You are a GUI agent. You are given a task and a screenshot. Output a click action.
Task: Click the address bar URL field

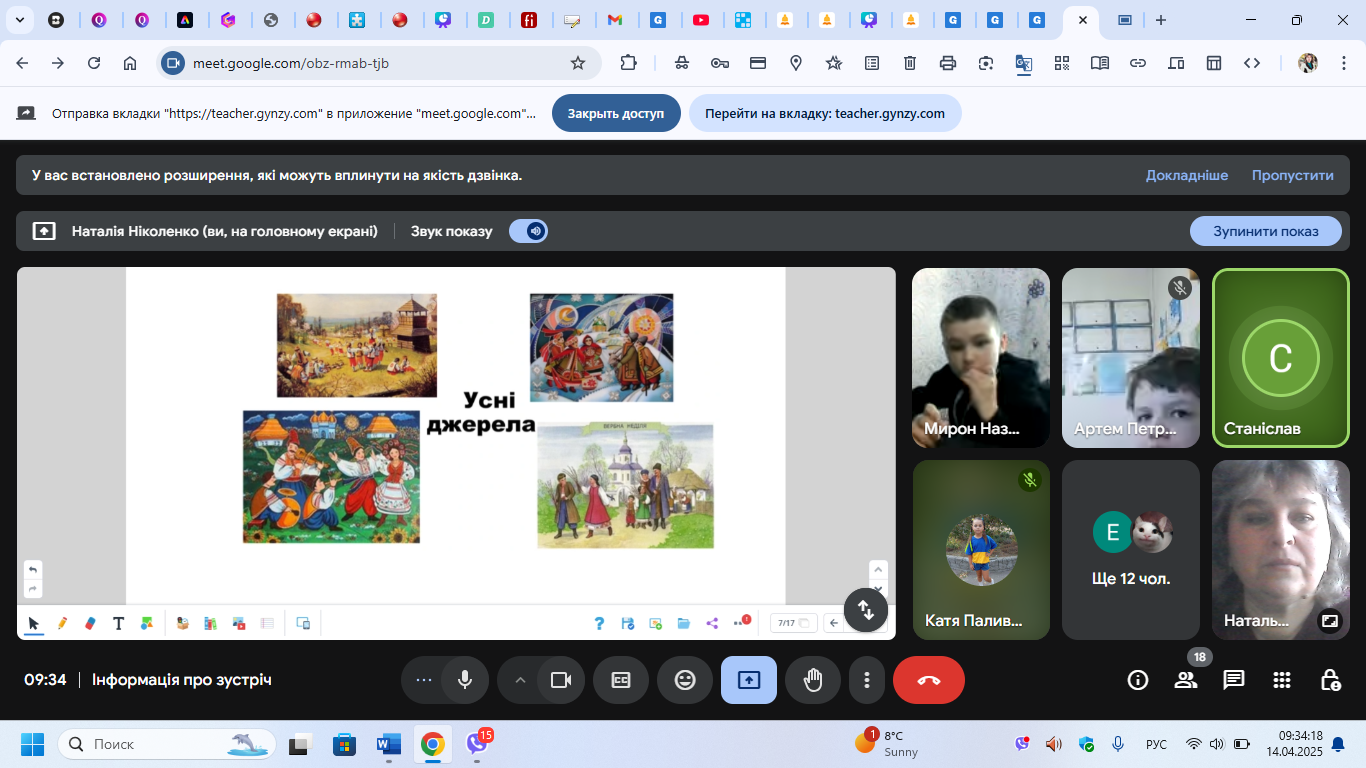379,63
